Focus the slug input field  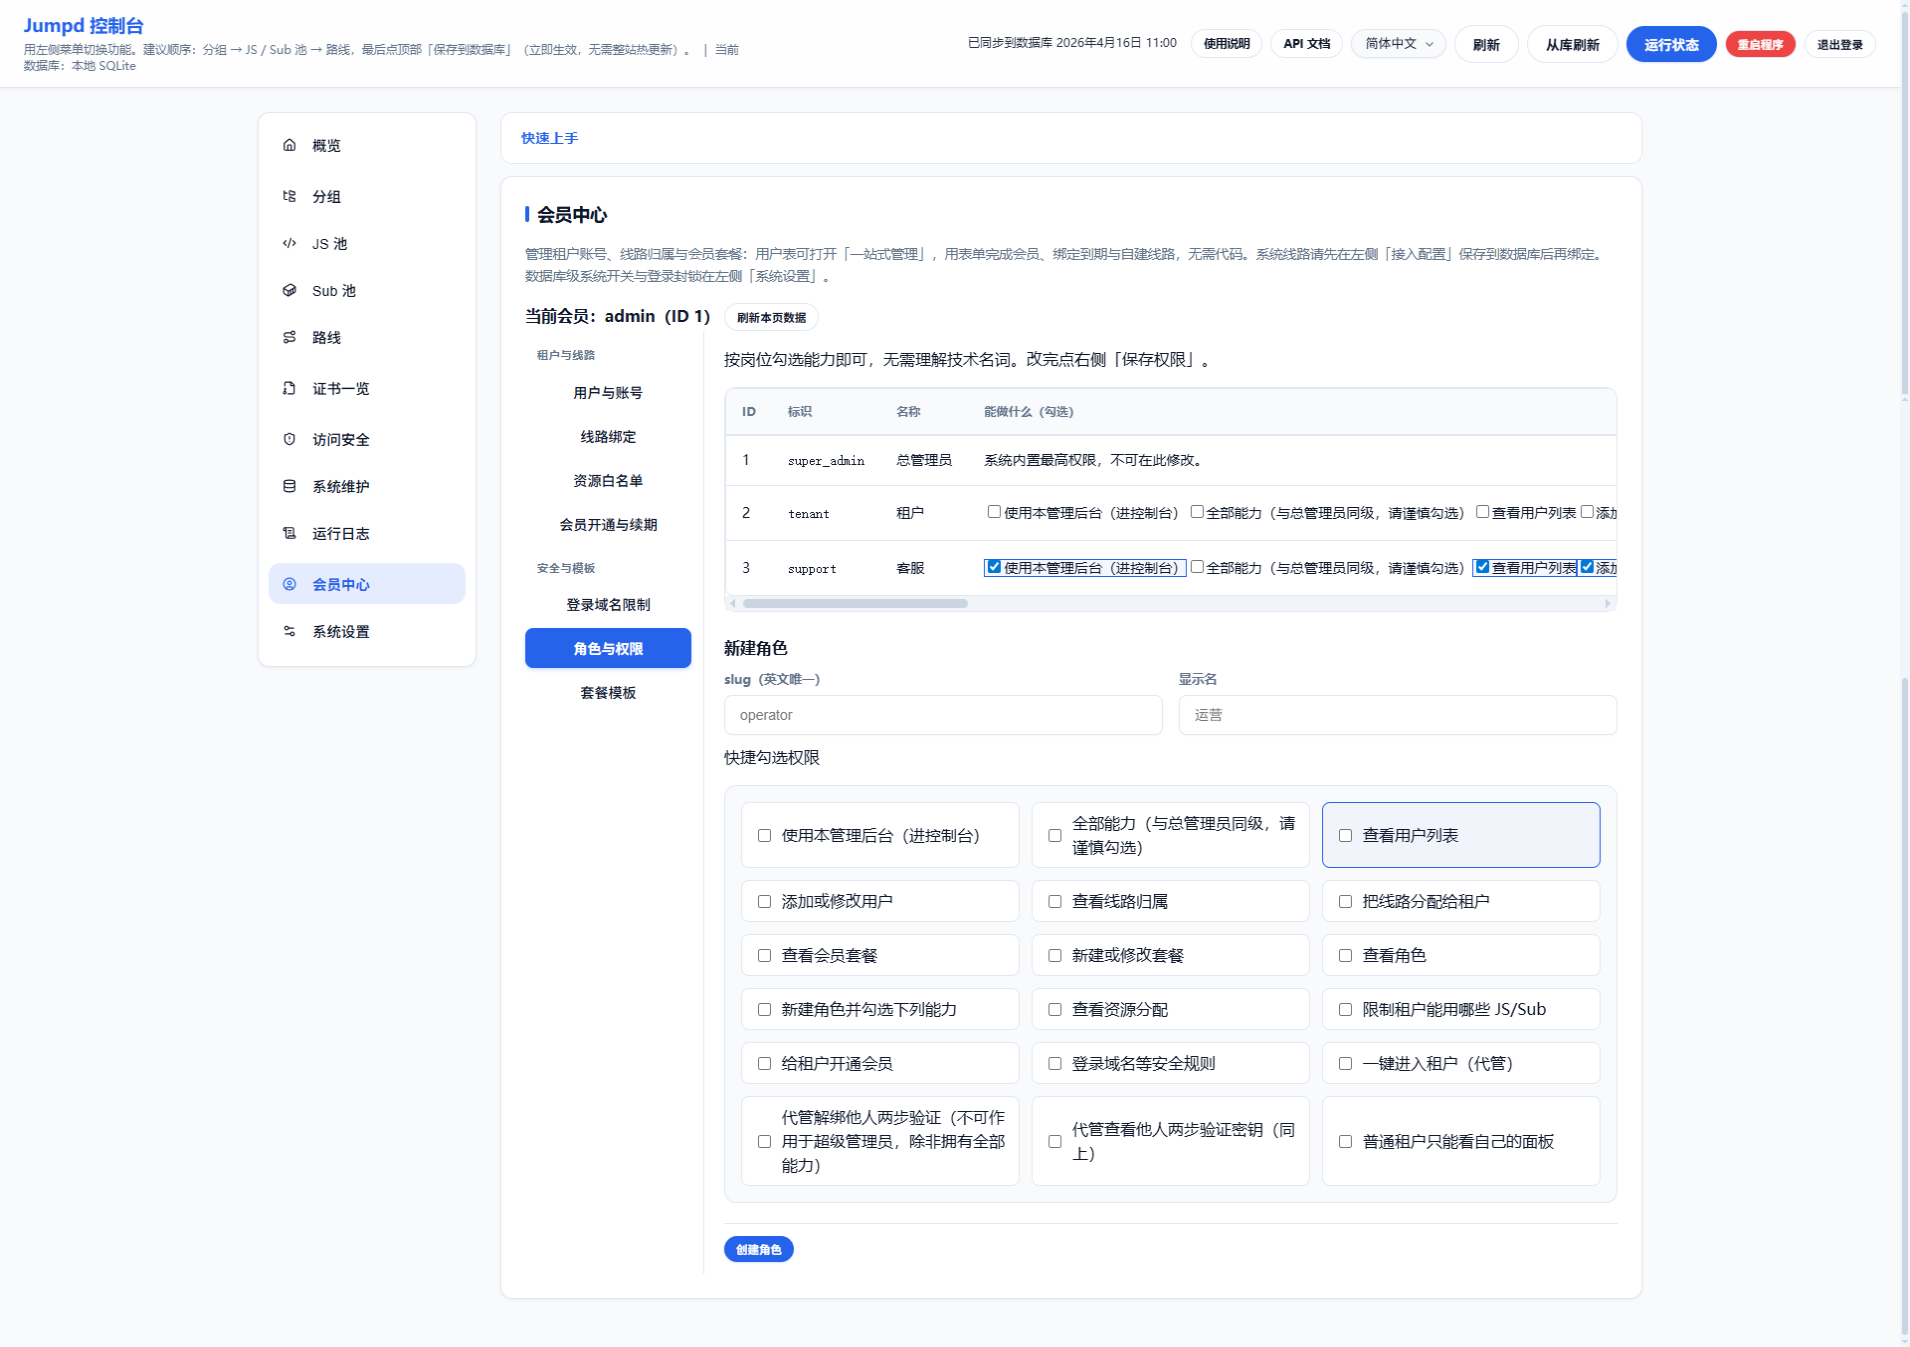[x=942, y=715]
